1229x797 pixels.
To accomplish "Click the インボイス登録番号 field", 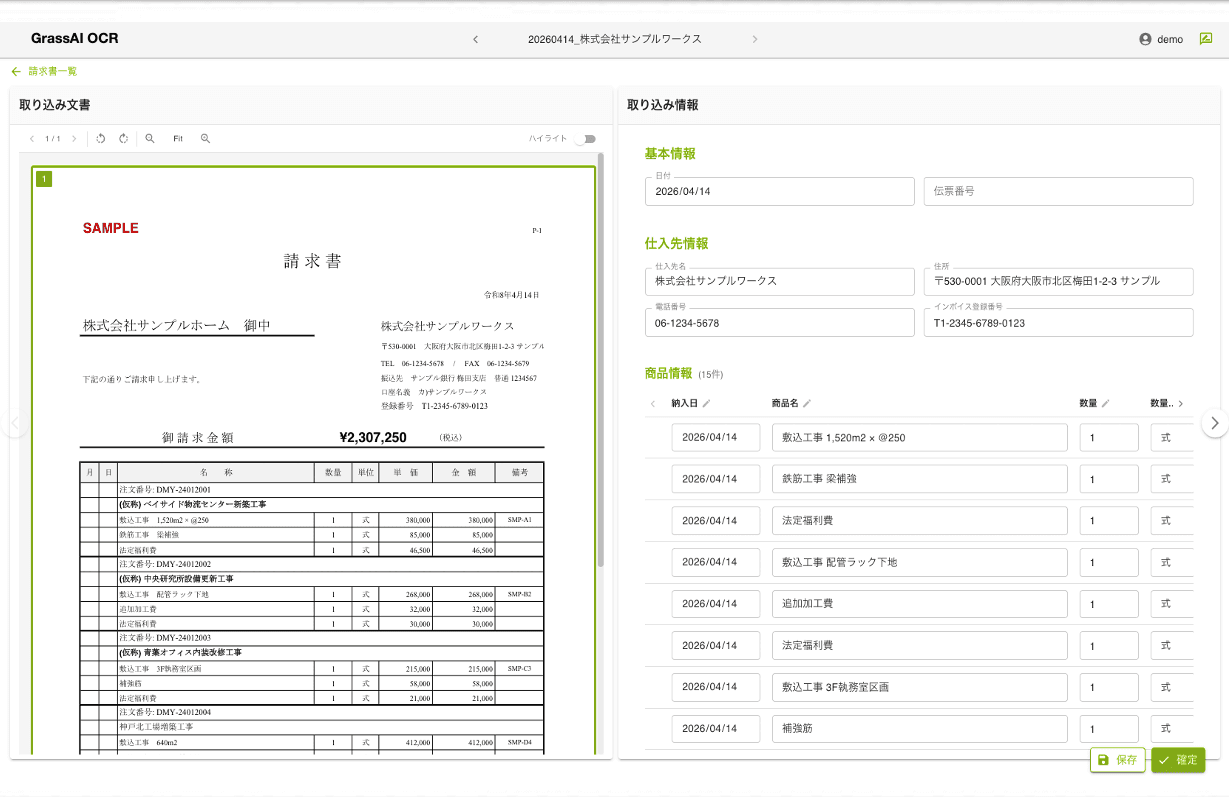I will pos(1058,322).
